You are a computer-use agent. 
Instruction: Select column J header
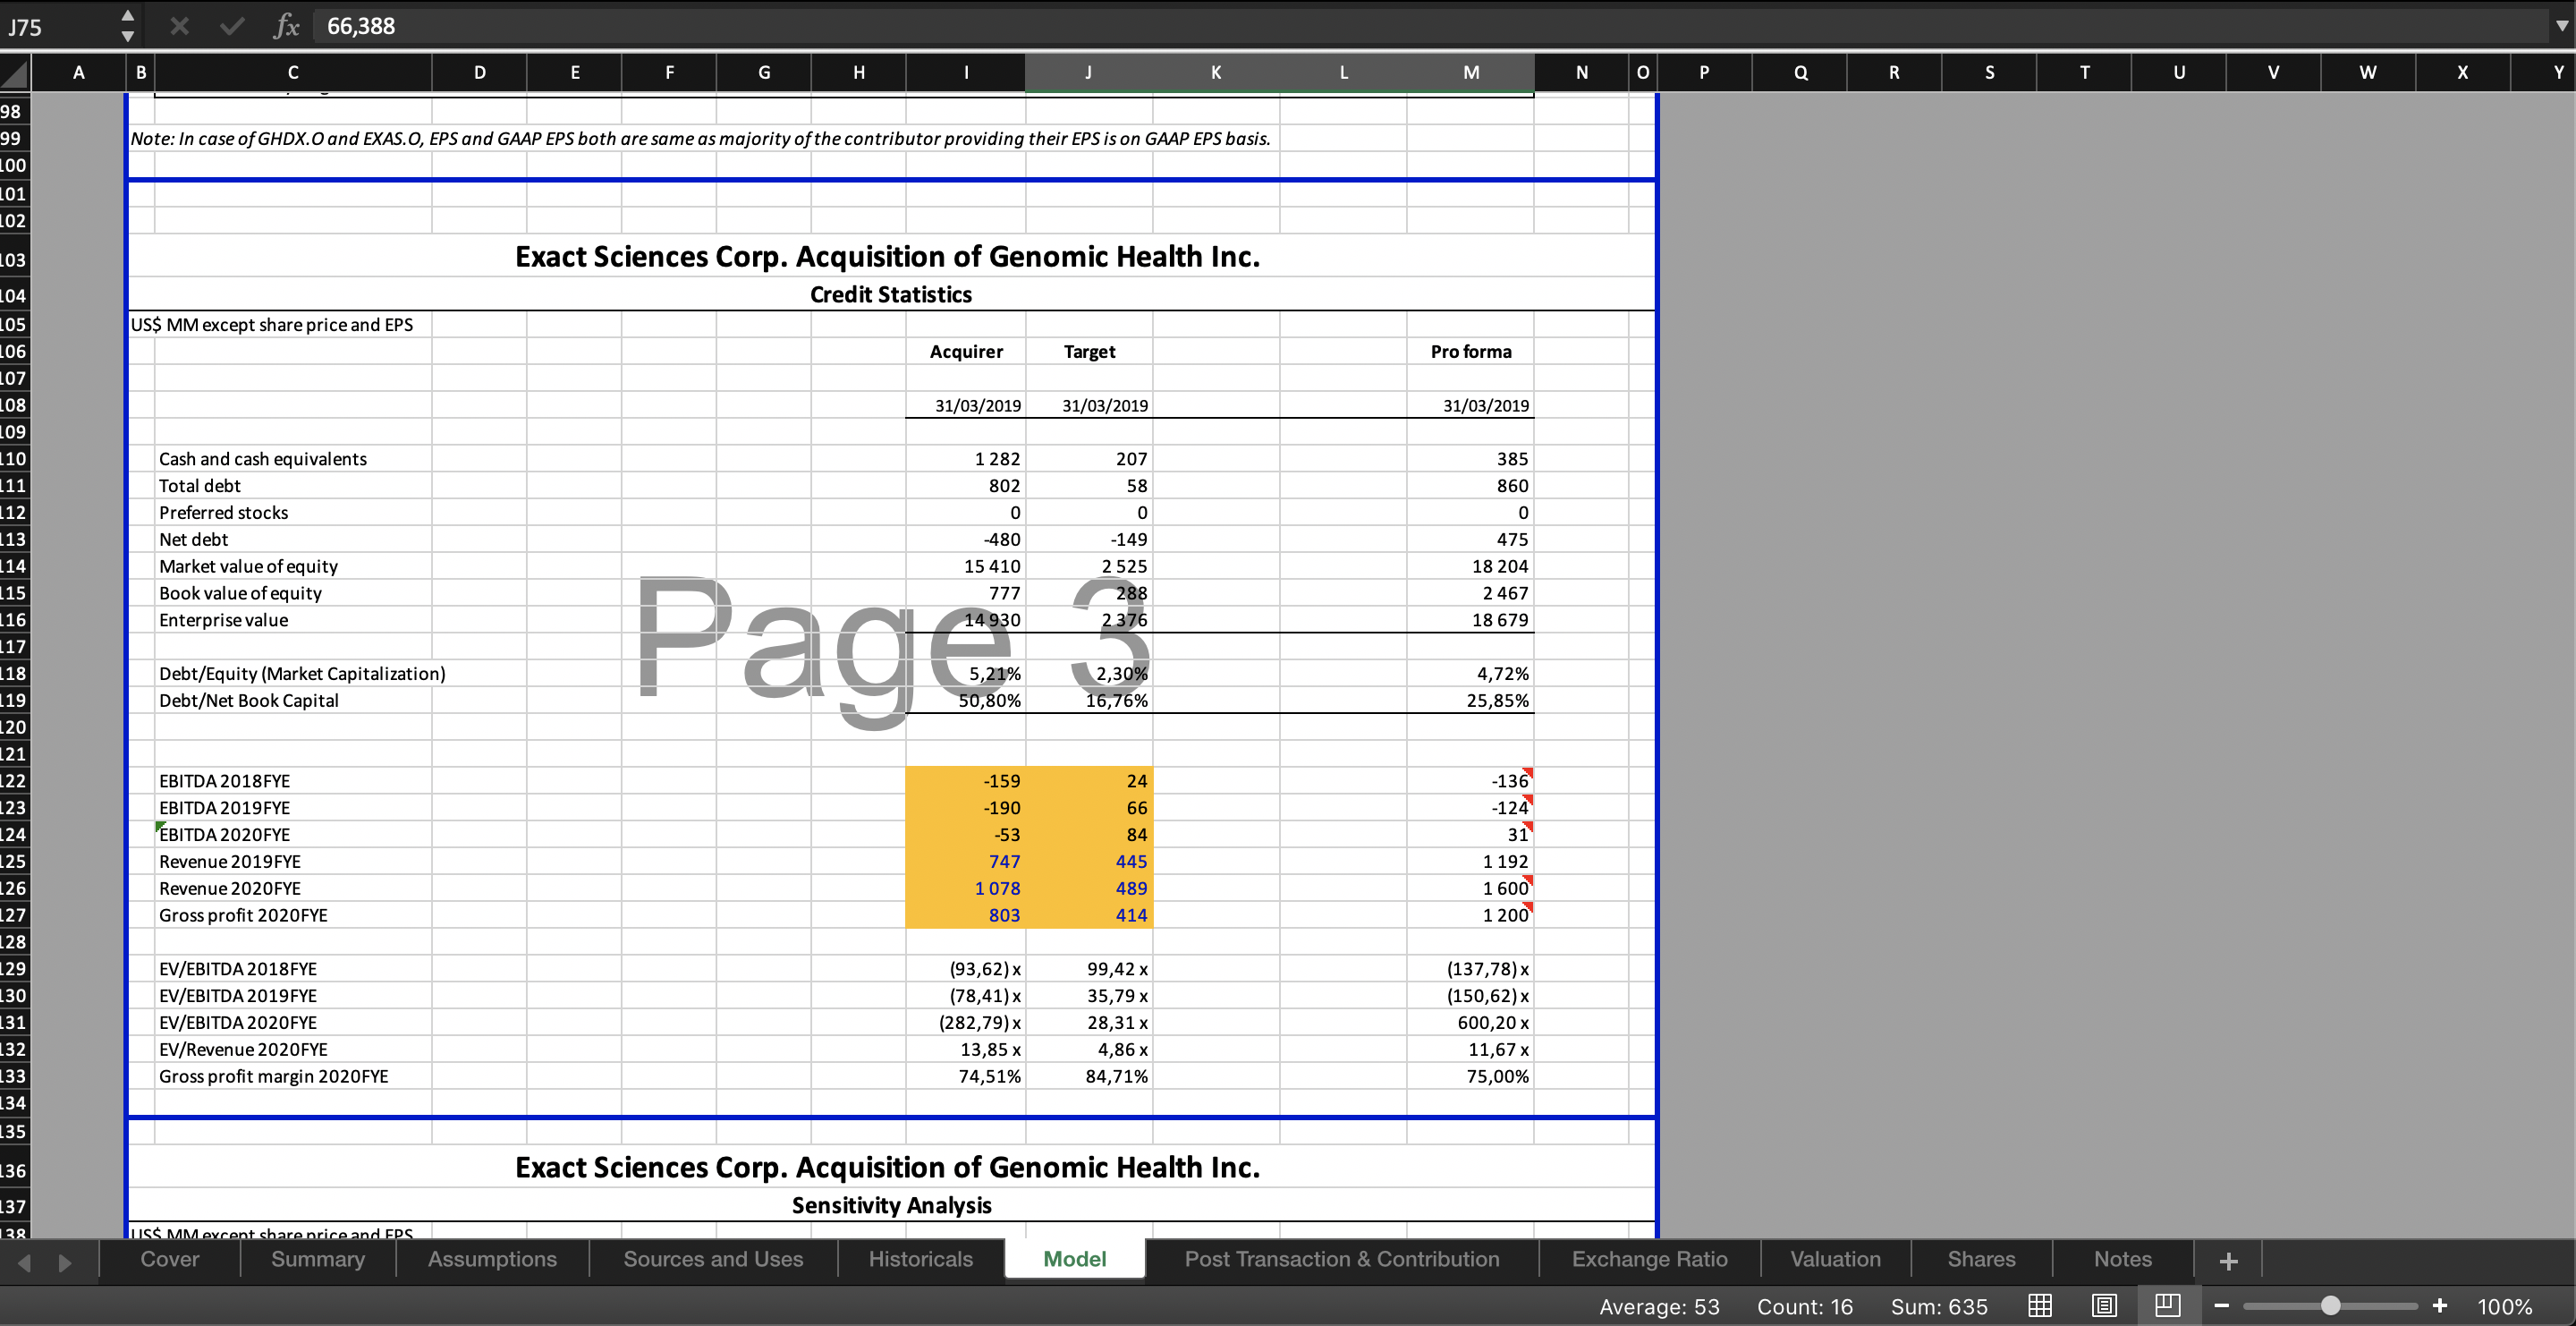[x=1088, y=72]
